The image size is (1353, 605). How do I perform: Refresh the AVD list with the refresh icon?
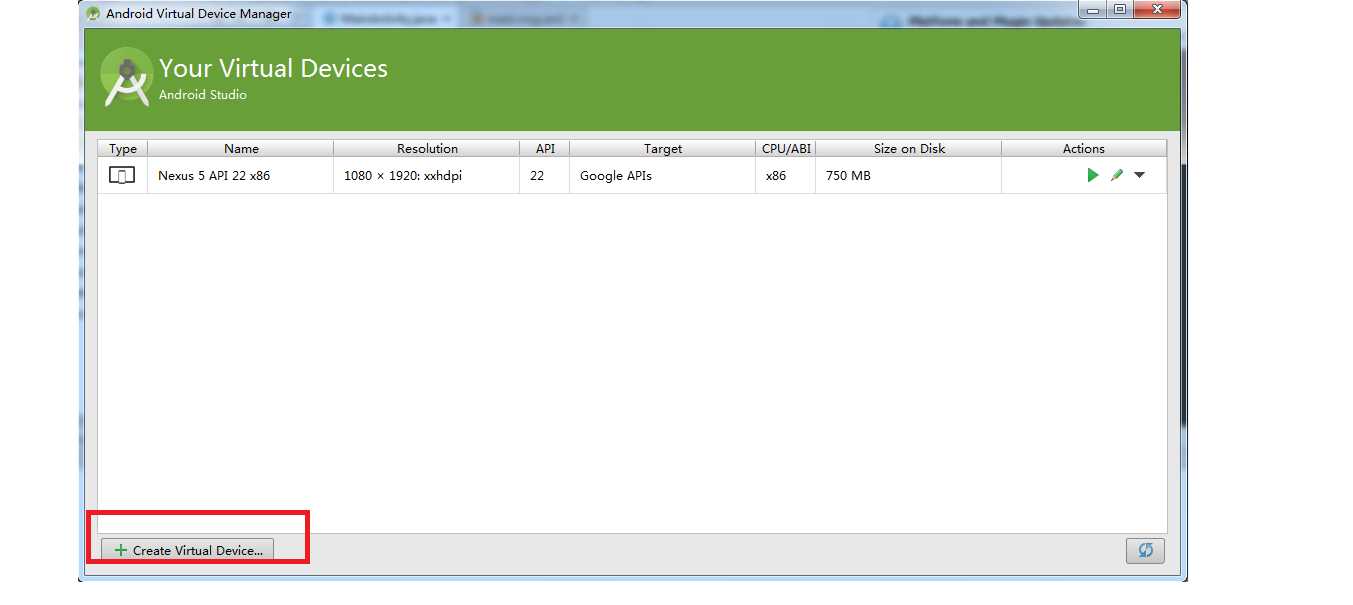[1145, 550]
